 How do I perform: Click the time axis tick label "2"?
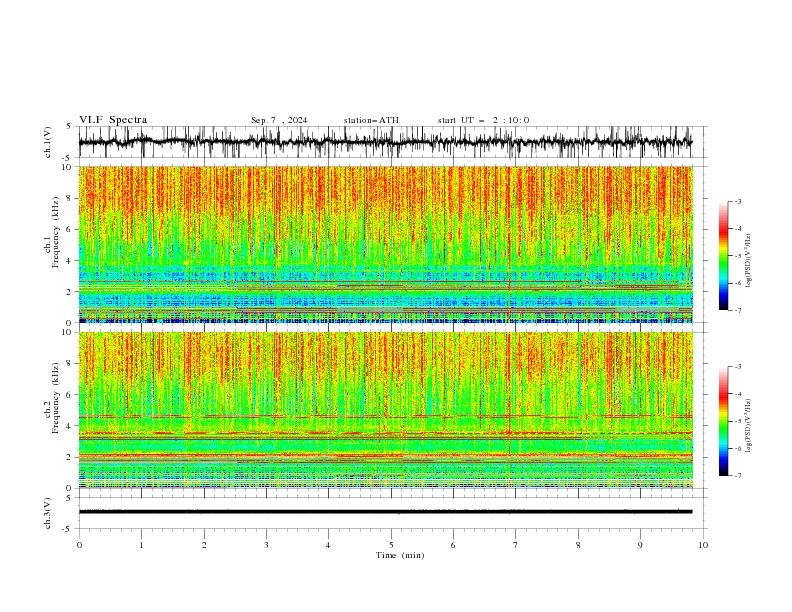204,545
